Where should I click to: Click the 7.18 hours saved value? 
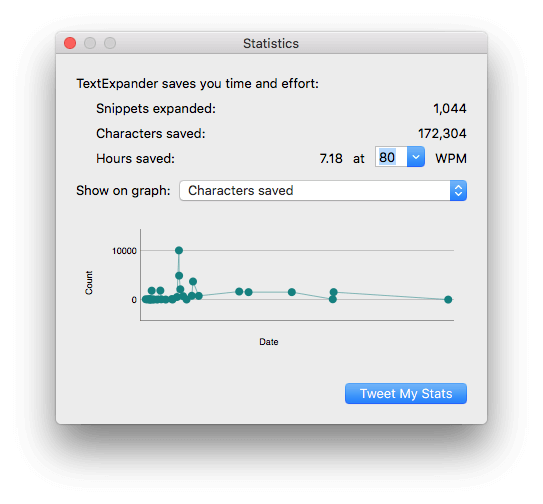pyautogui.click(x=331, y=158)
